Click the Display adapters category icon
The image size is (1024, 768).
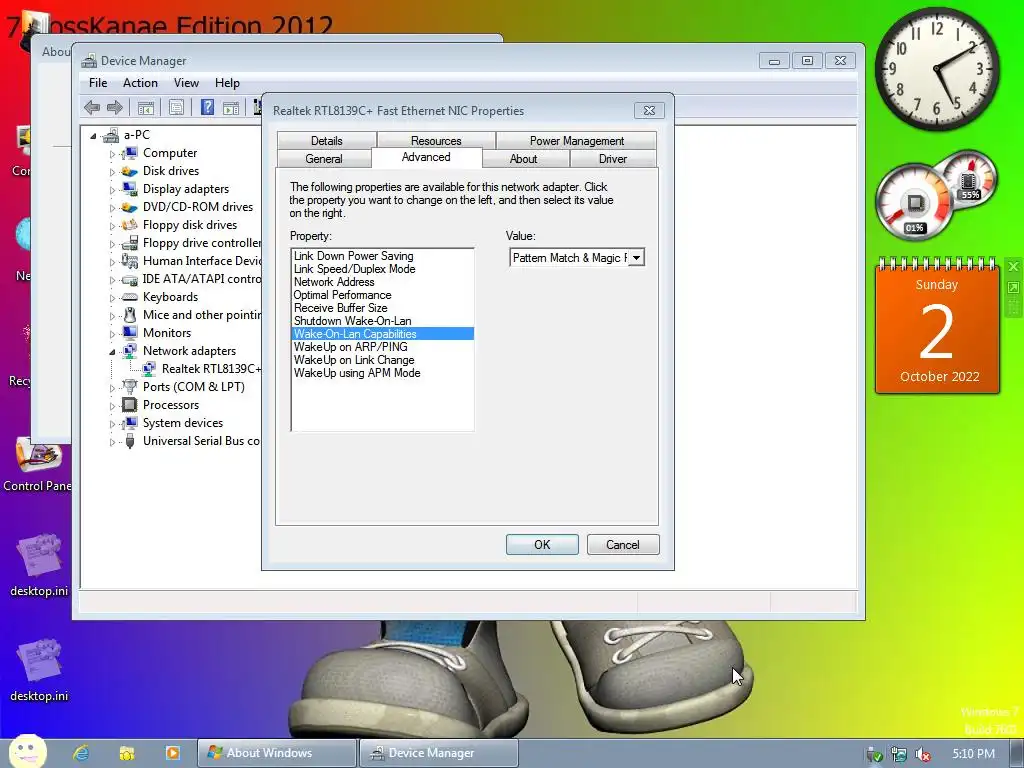coord(129,189)
